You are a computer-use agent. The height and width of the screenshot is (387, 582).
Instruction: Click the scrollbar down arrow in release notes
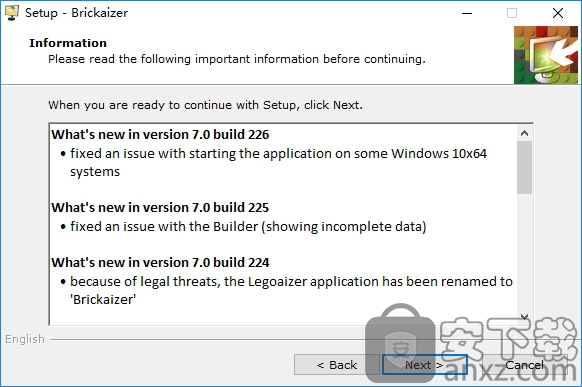[524, 317]
